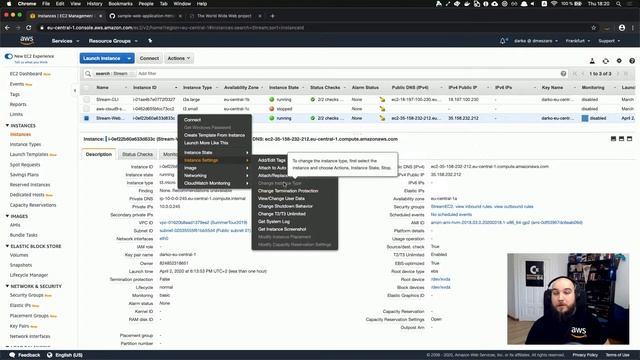
Task: Switch to the Status Checks tab
Action: (x=137, y=154)
